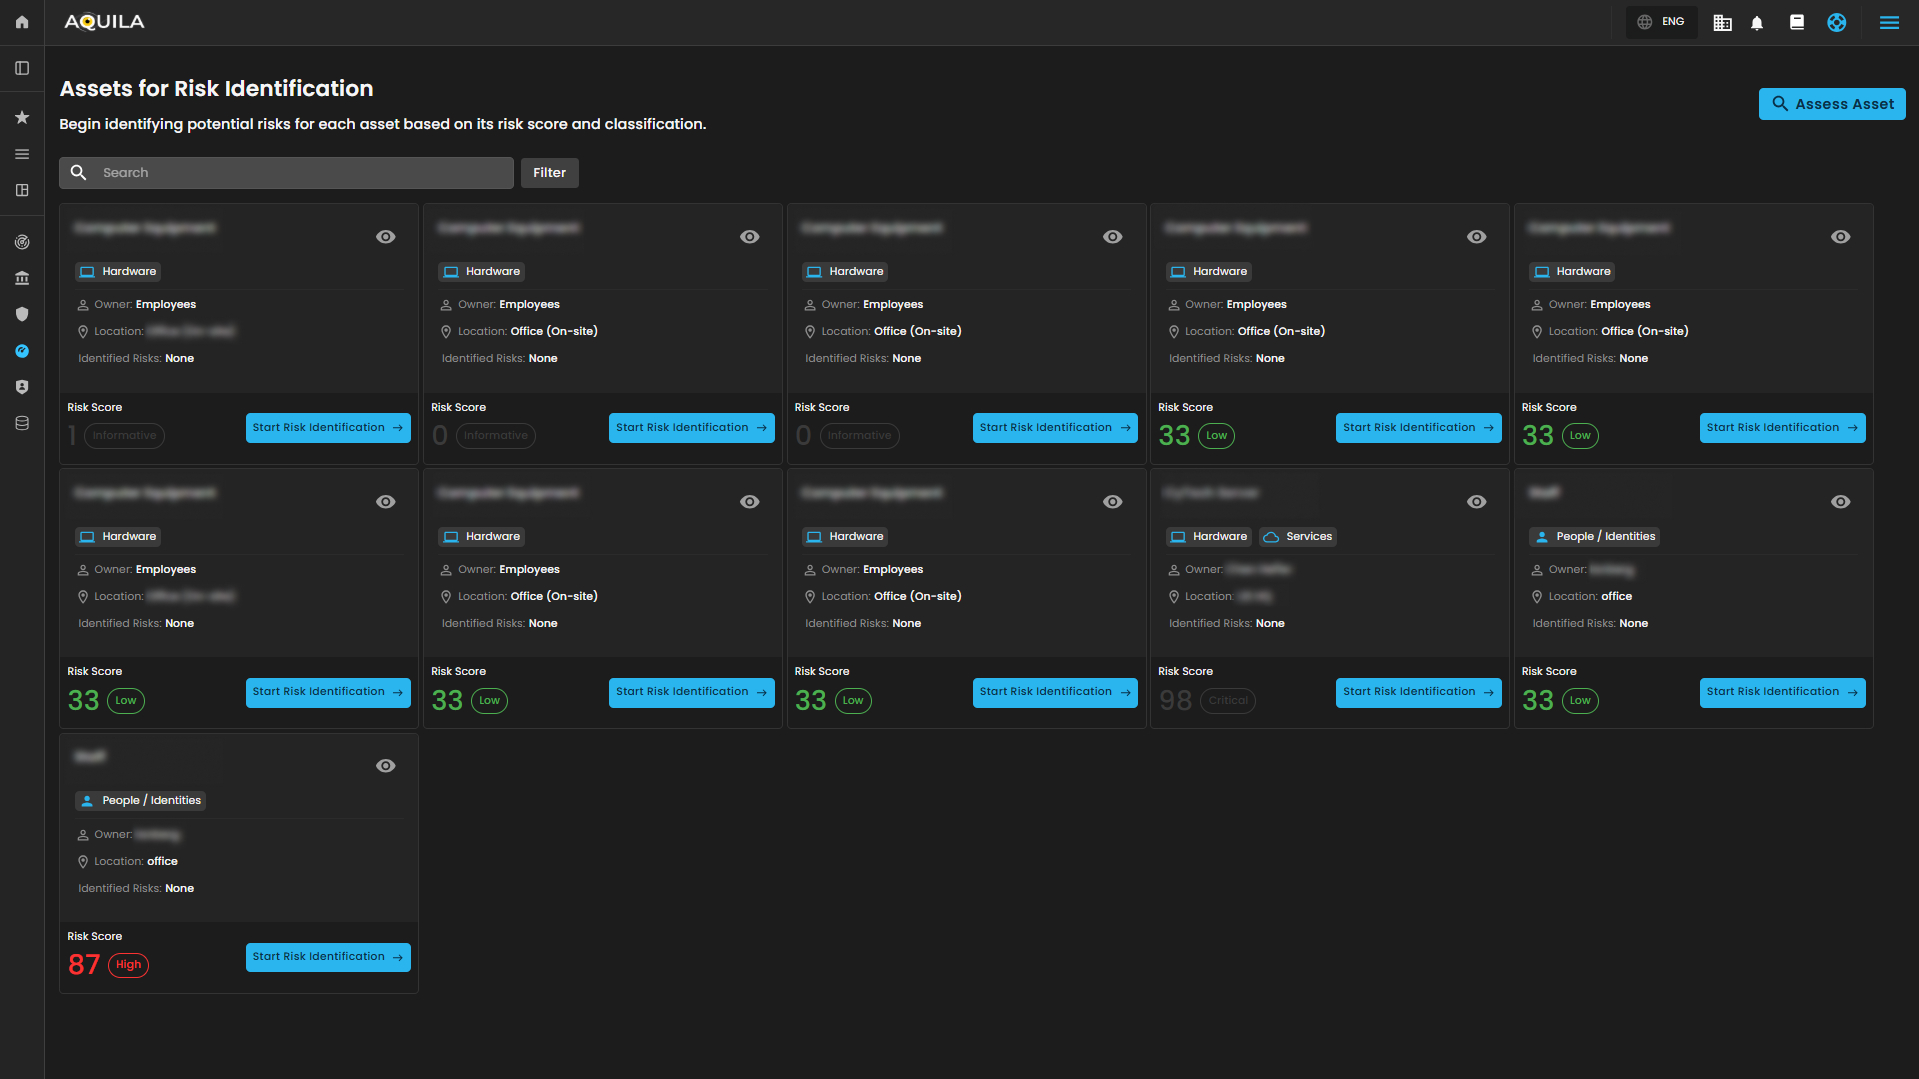
Task: Open the notifications bell icon
Action: click(x=1757, y=23)
